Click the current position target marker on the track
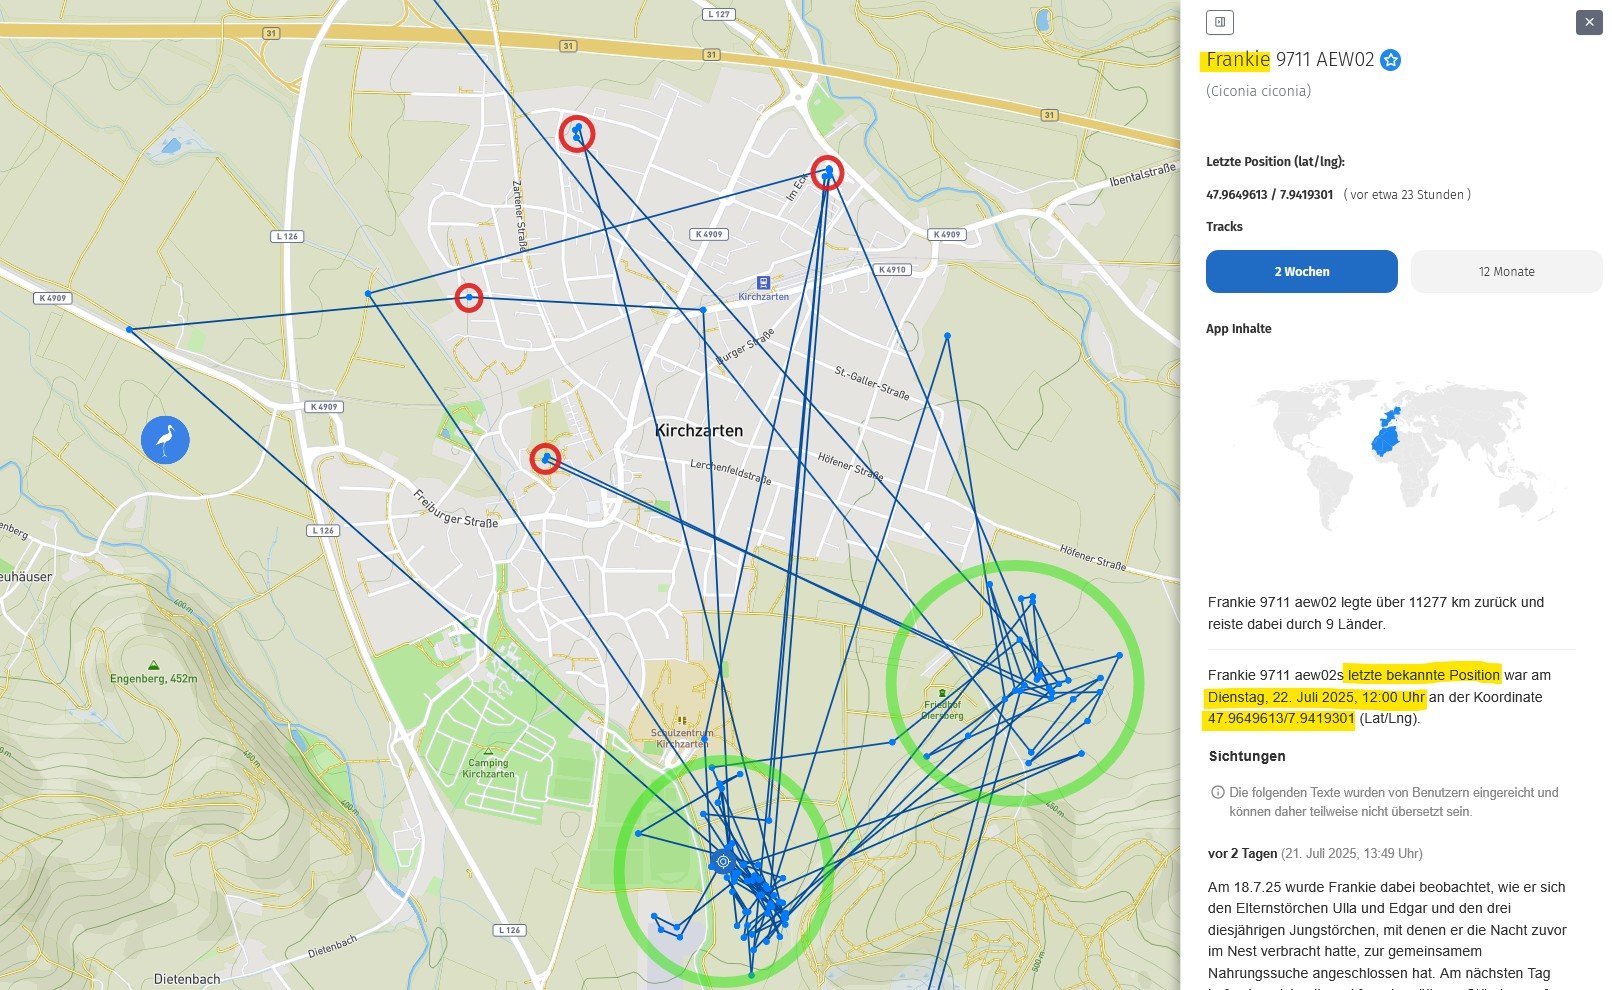The image size is (1612, 990). point(723,861)
